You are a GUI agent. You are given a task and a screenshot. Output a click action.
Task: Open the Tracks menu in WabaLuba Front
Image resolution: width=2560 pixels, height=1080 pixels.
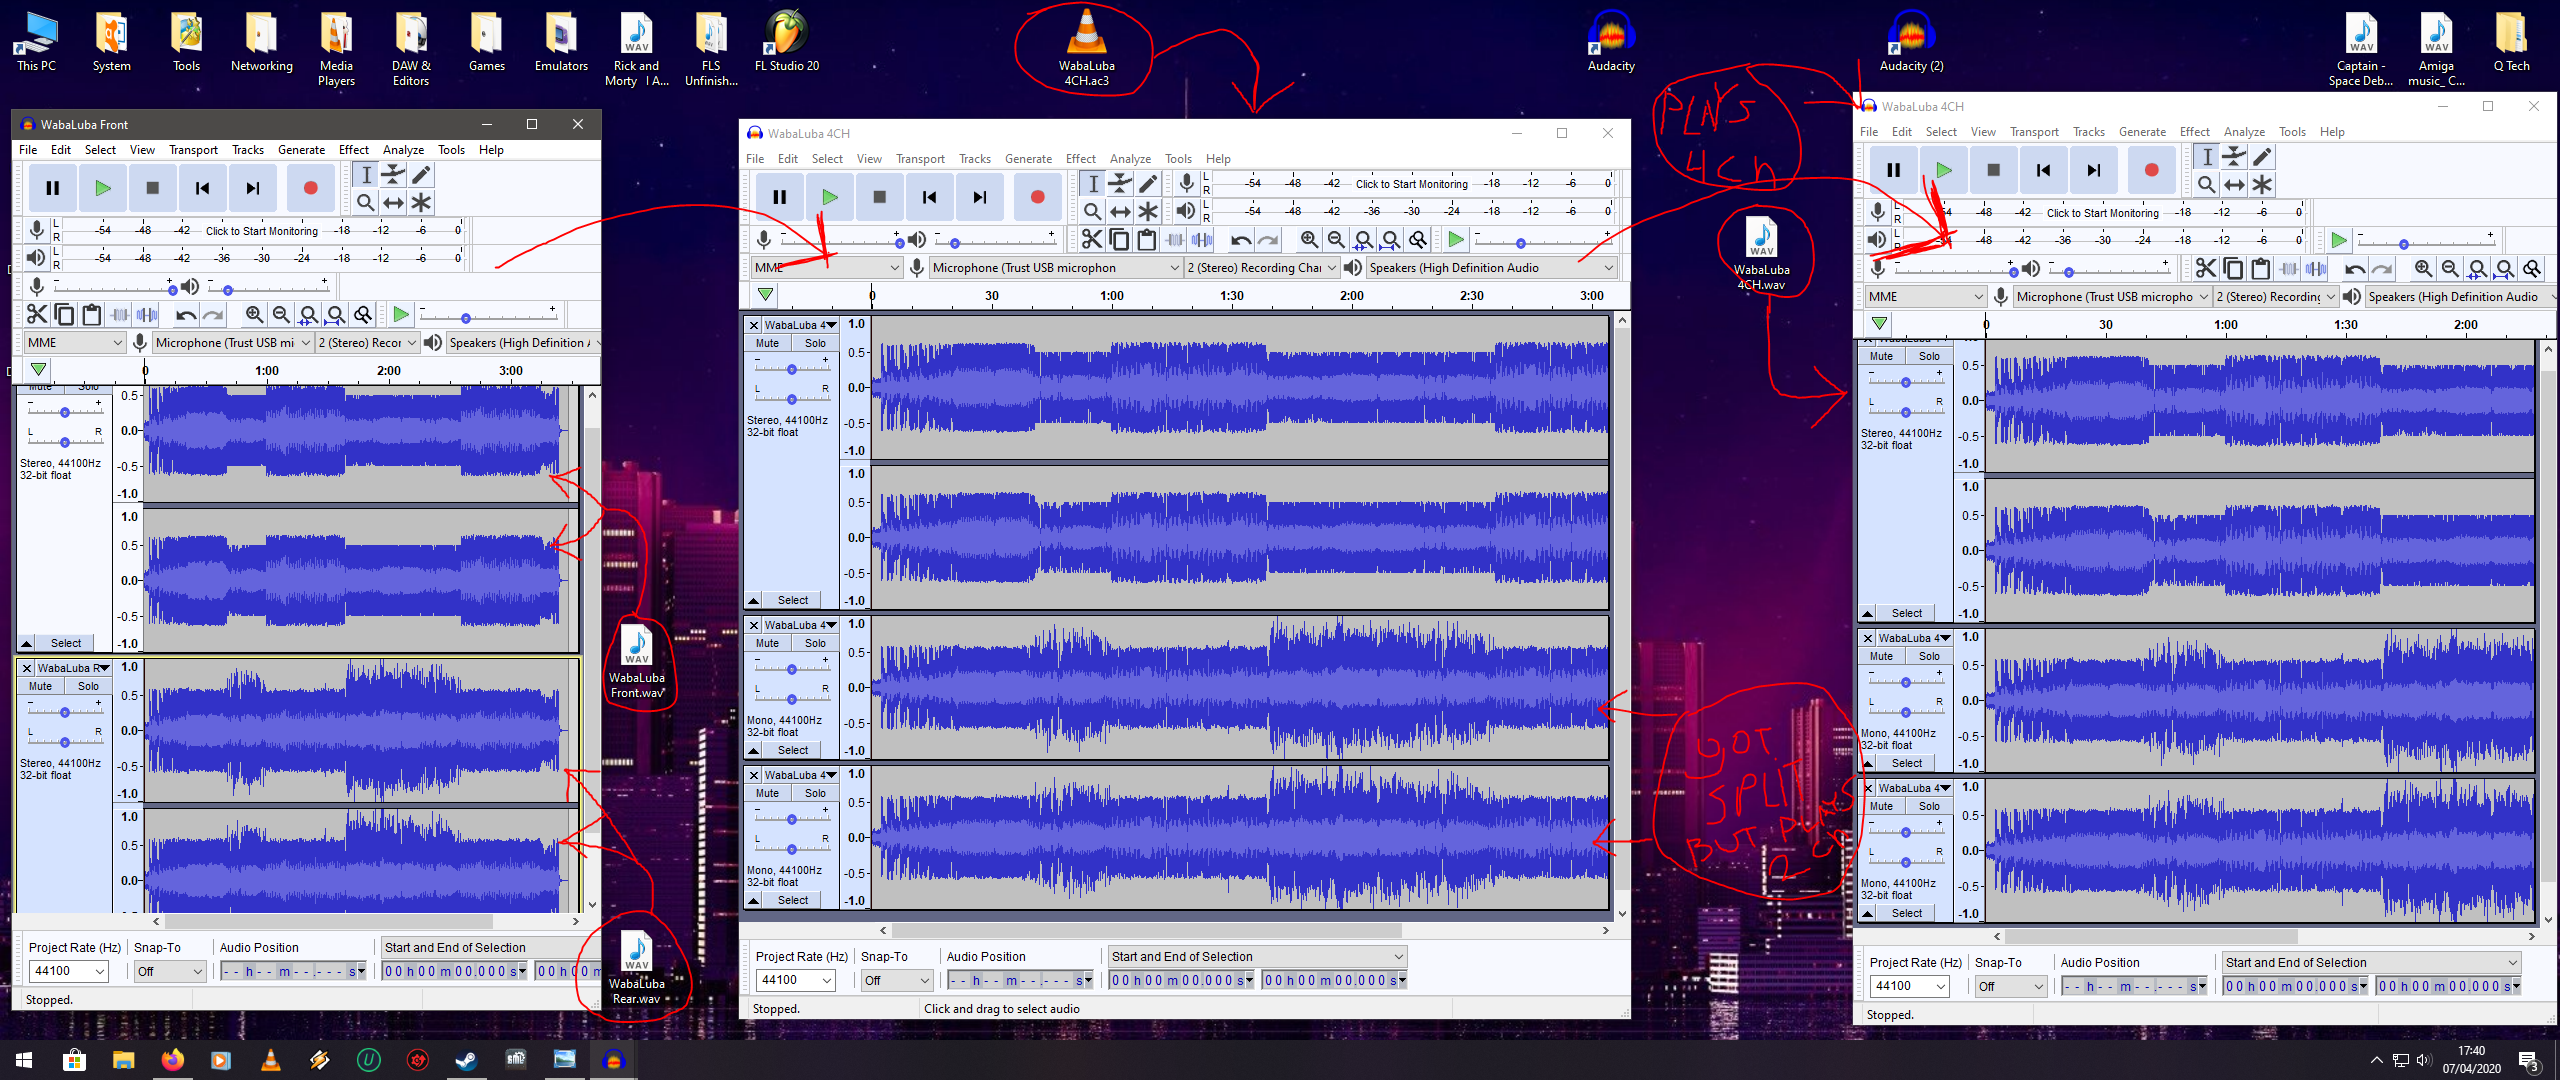tap(248, 150)
